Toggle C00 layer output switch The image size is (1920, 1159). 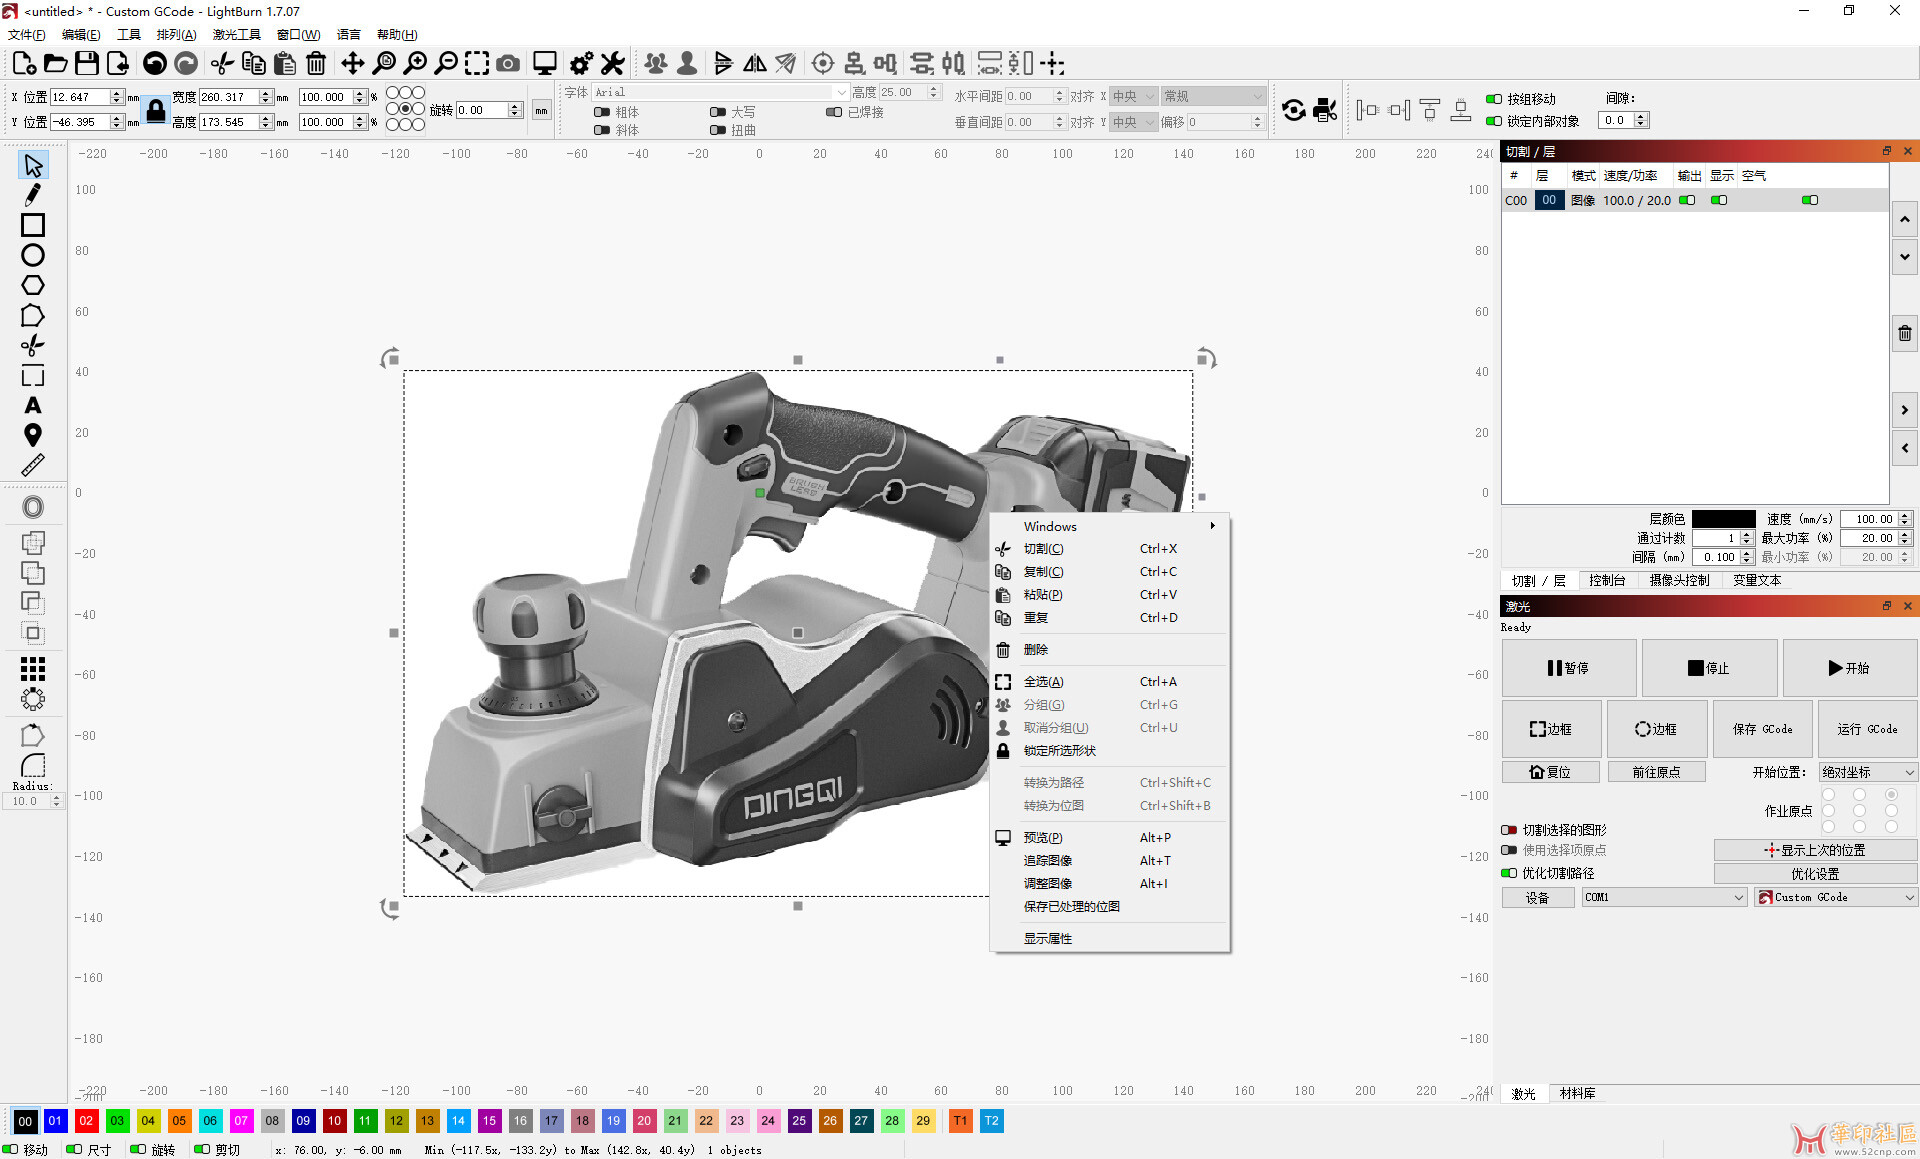[x=1687, y=200]
